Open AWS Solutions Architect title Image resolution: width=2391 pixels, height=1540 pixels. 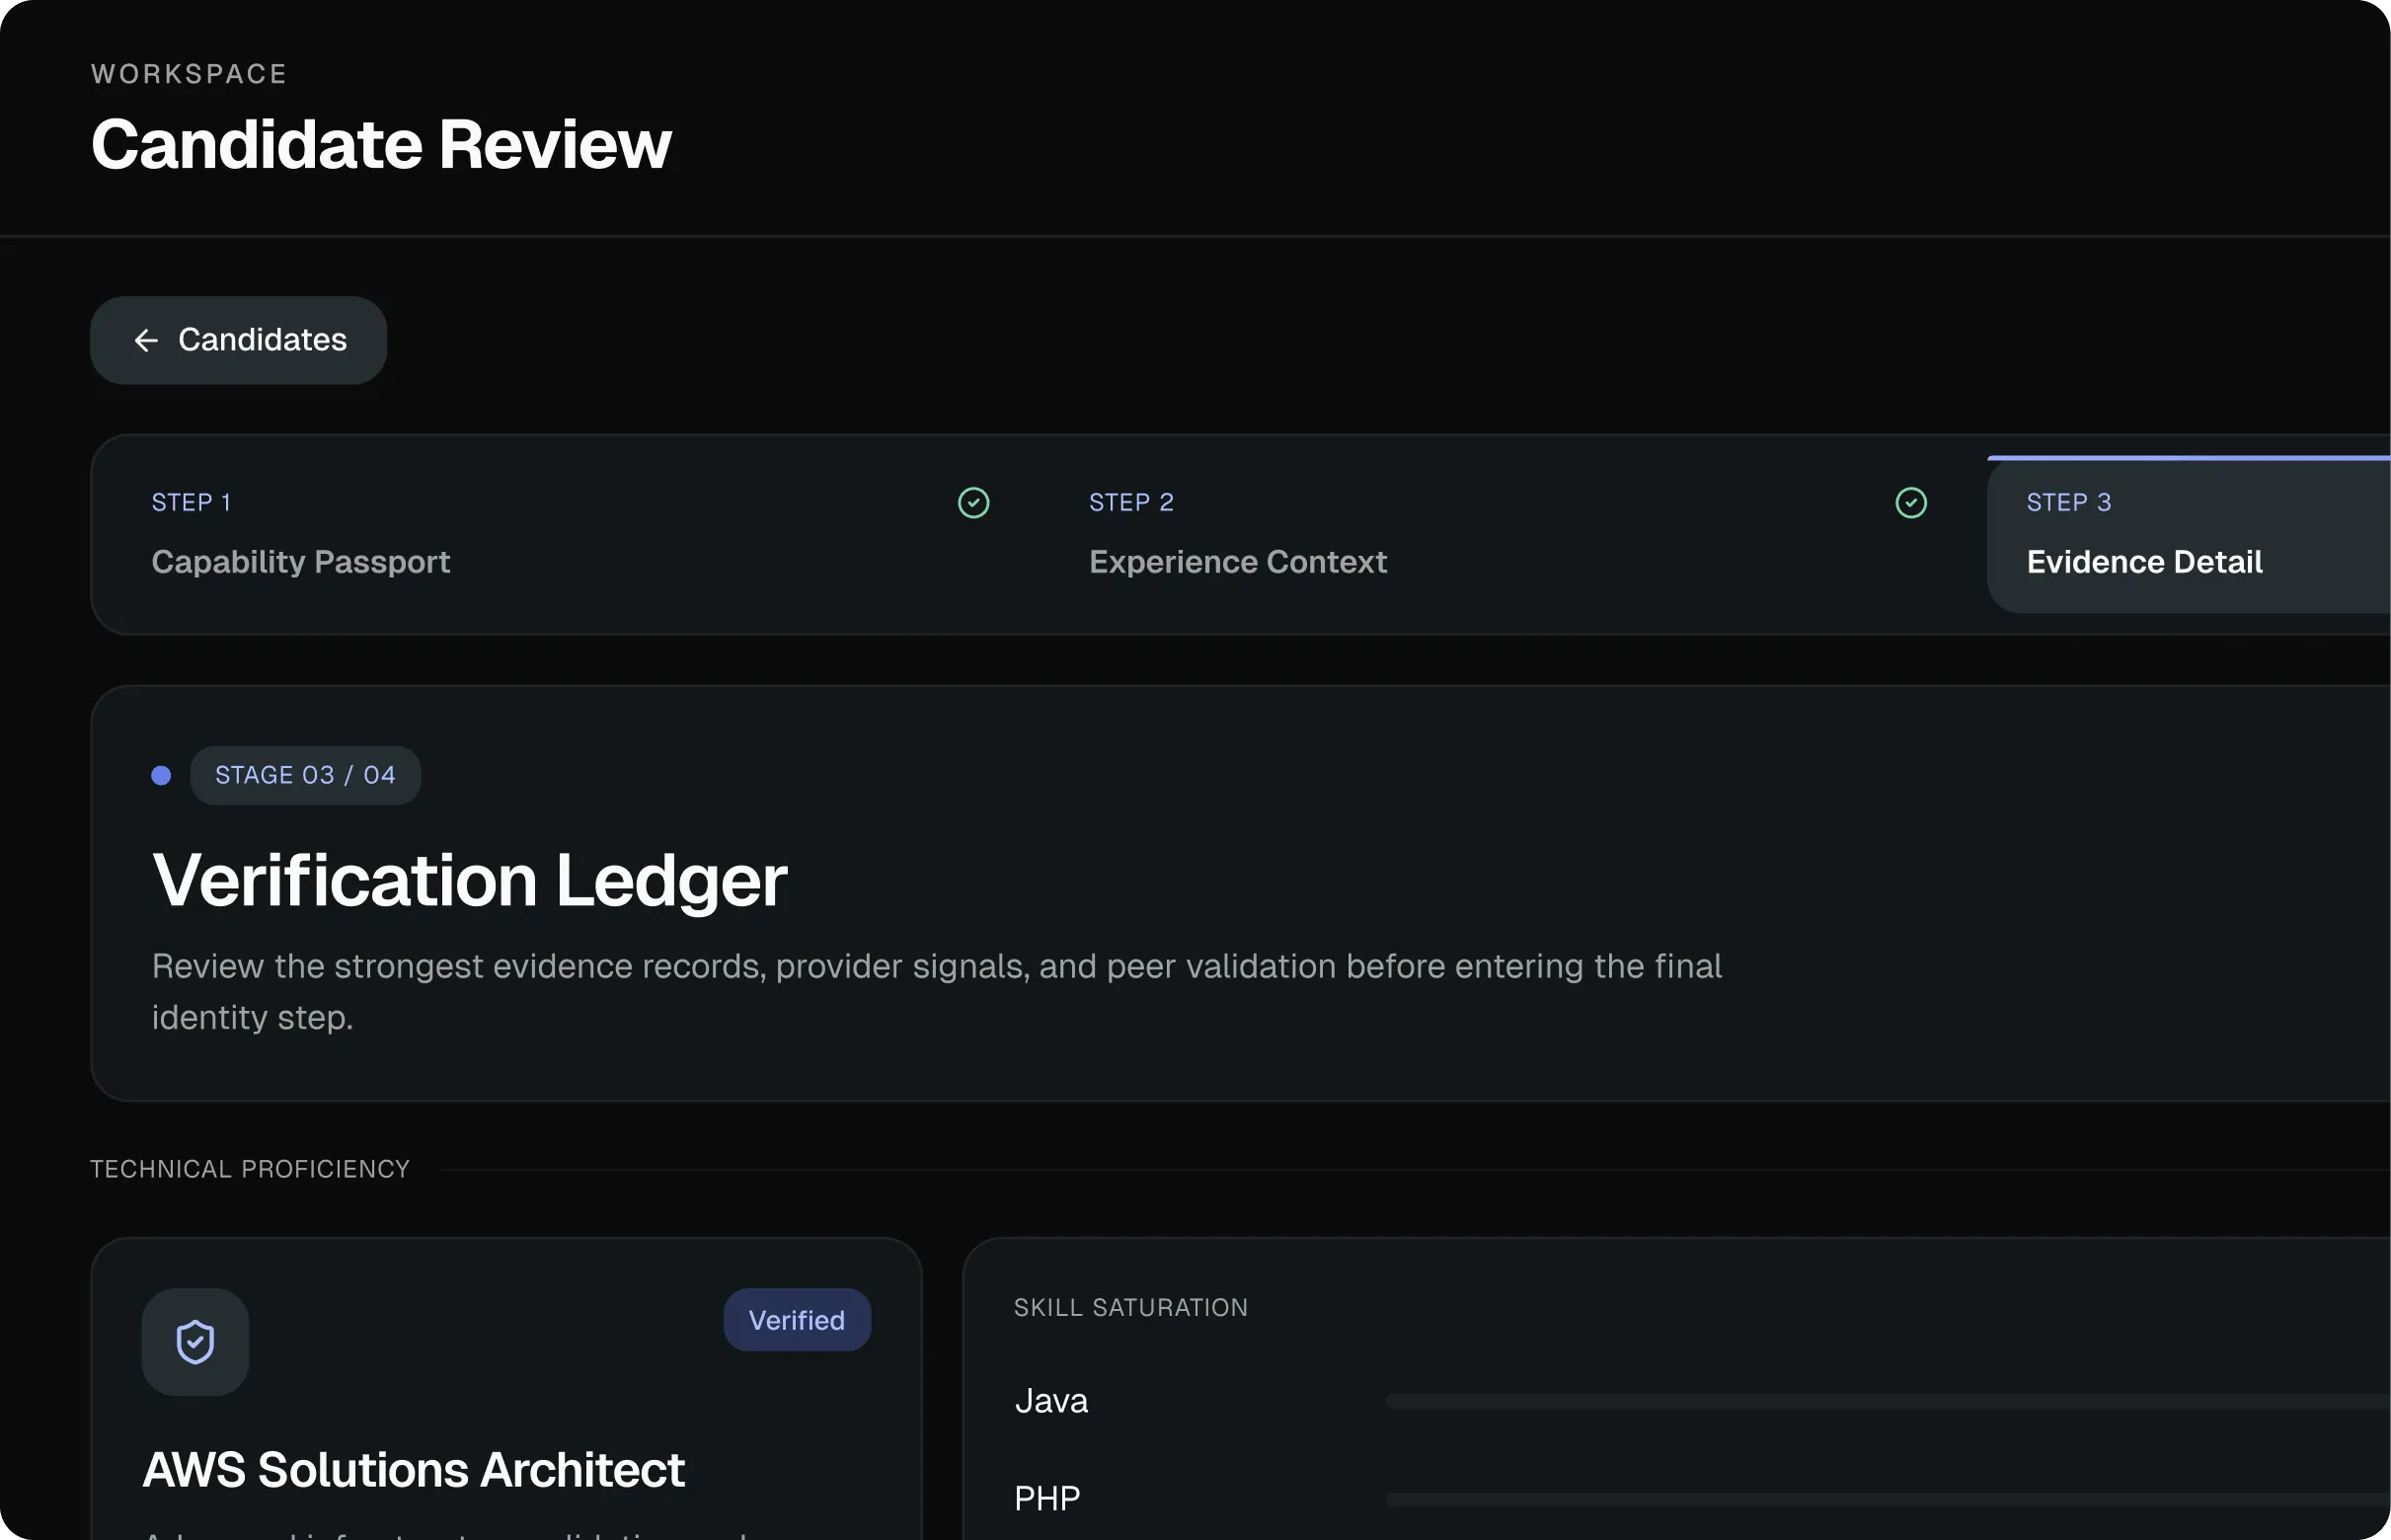(414, 1470)
